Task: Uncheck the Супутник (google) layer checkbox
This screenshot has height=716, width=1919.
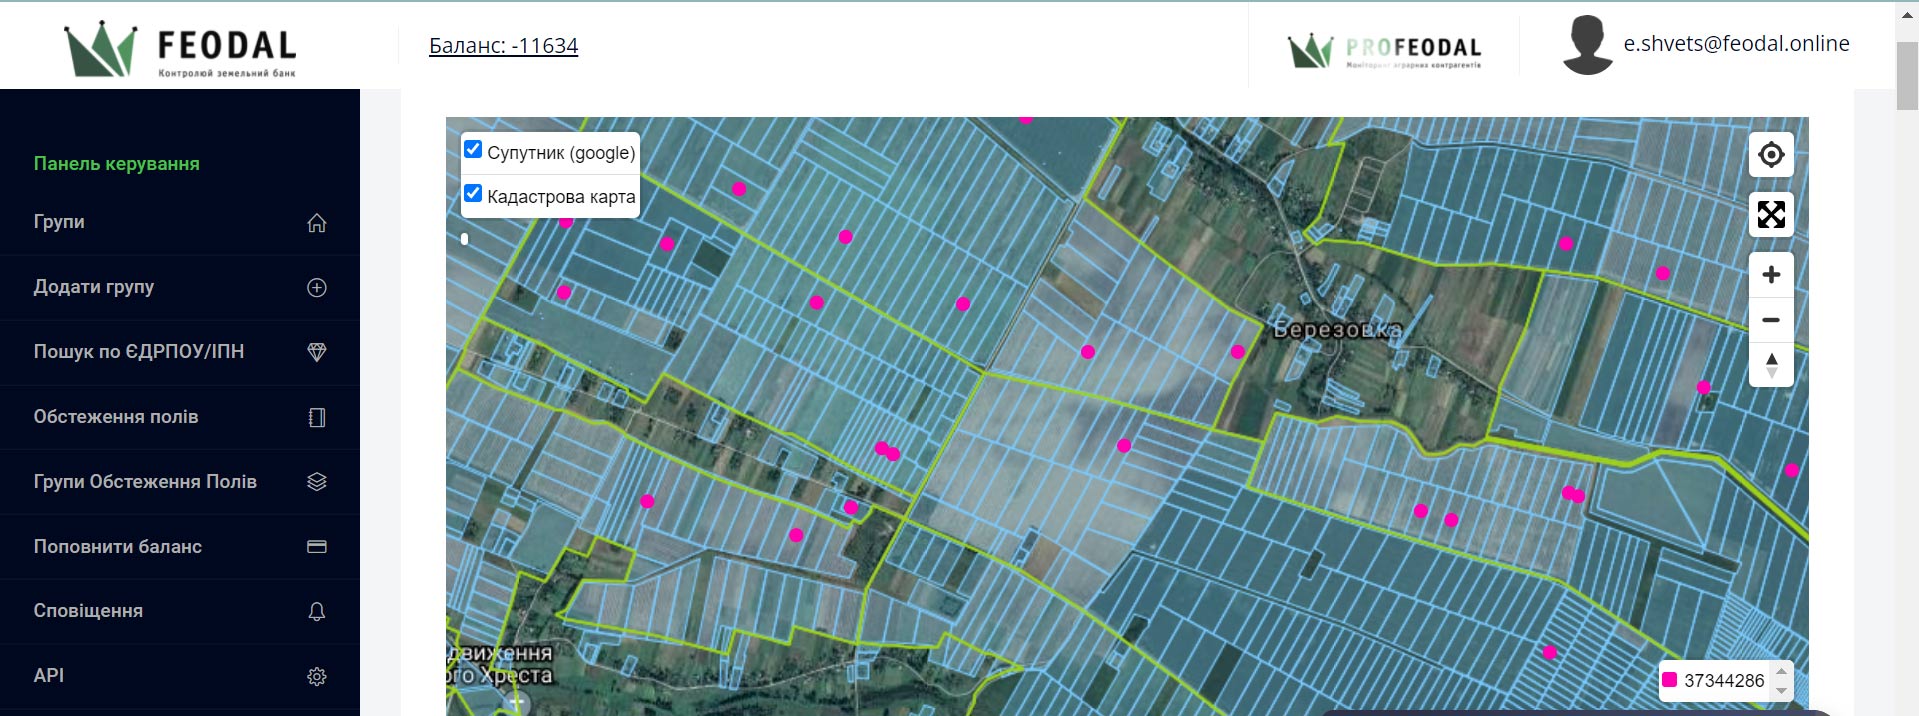Action: [x=473, y=150]
